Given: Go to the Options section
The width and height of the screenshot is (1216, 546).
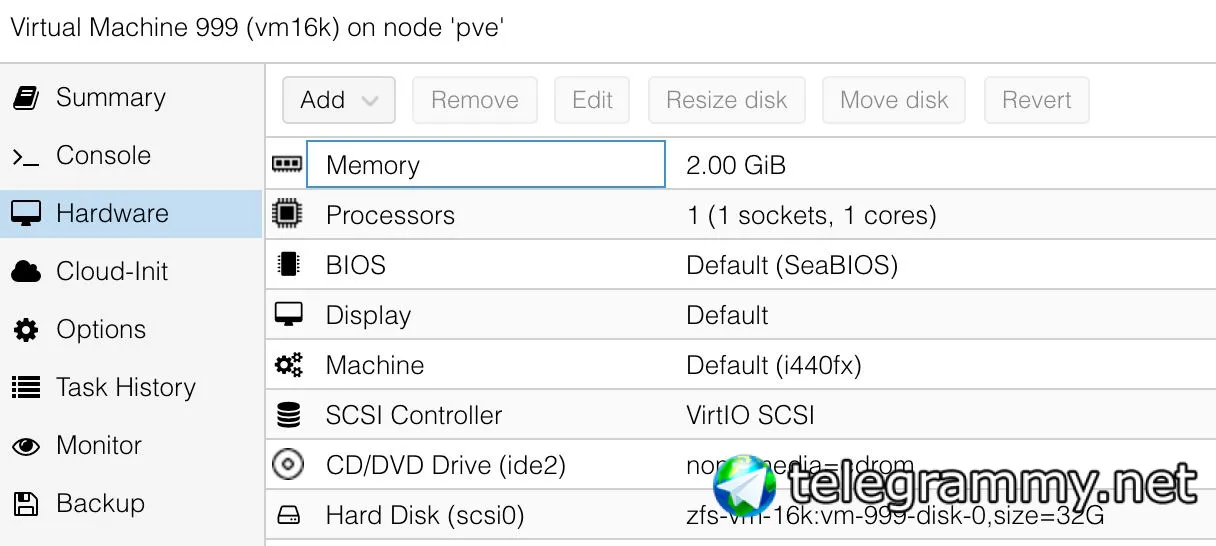Looking at the screenshot, I should (x=100, y=330).
